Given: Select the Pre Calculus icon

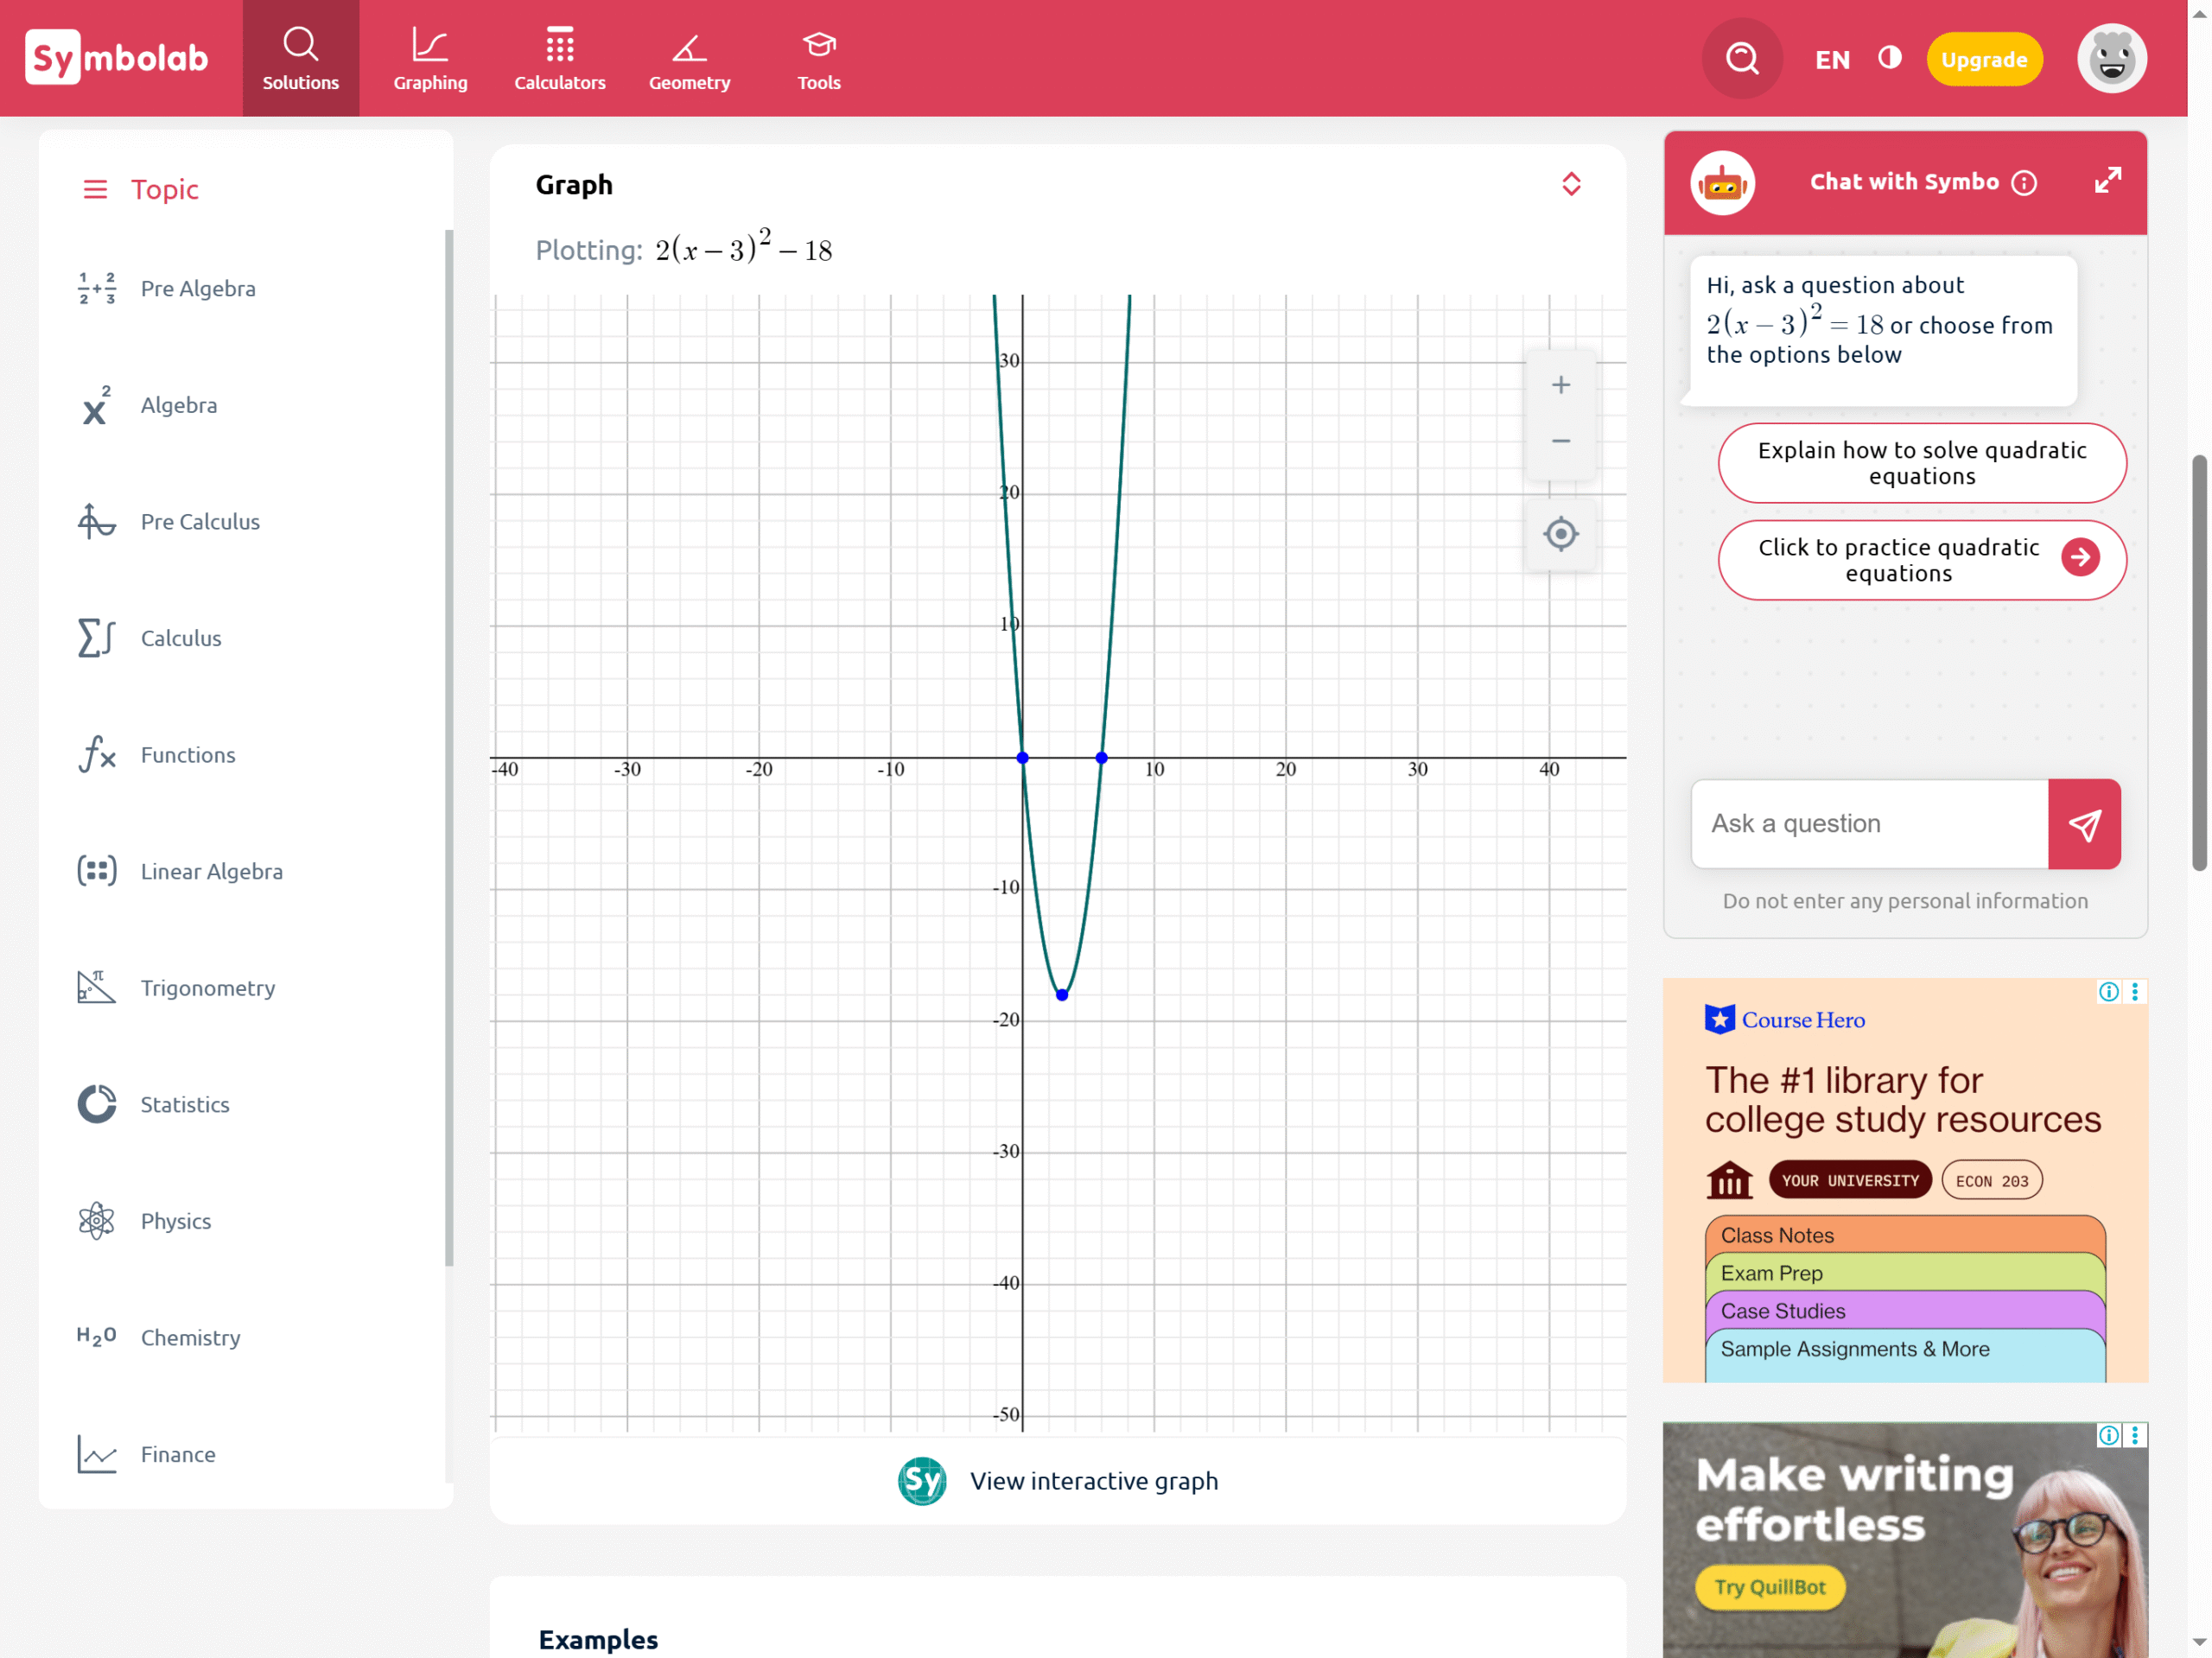Looking at the screenshot, I should click(x=97, y=521).
